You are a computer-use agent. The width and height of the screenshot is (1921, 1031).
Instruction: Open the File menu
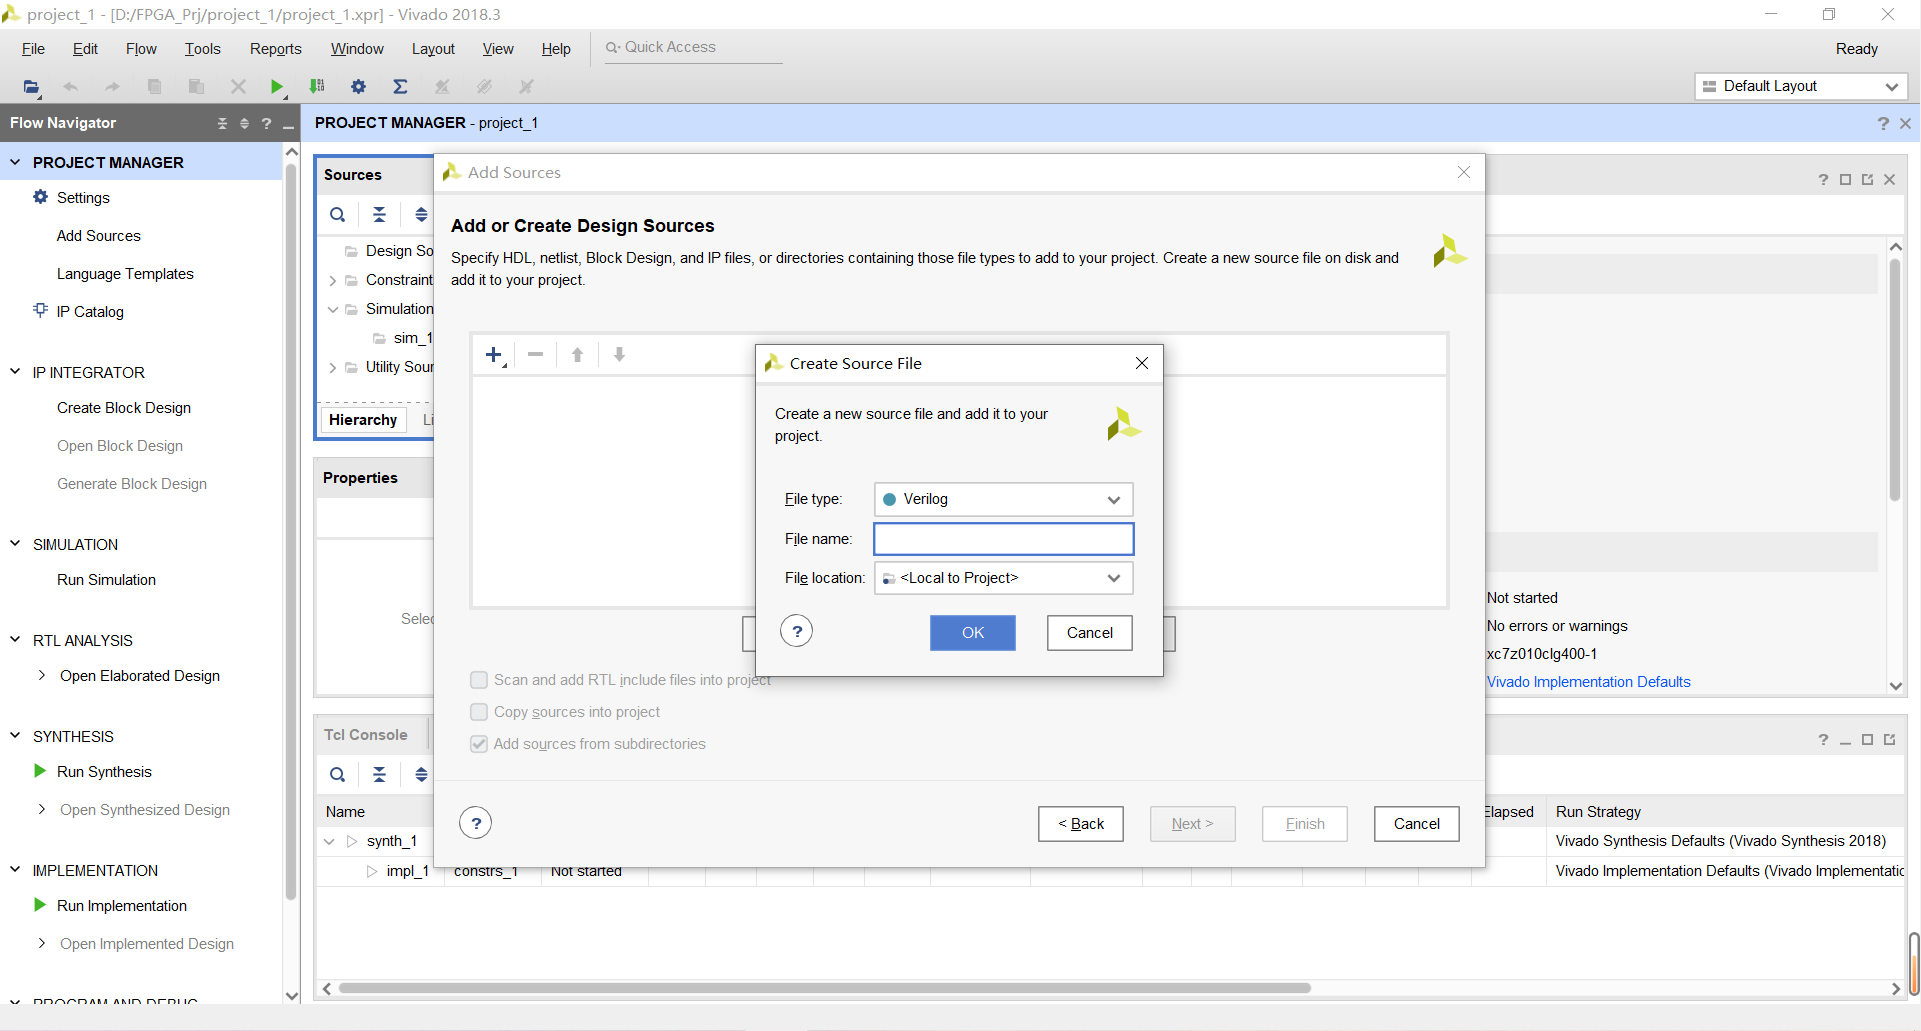[x=33, y=49]
